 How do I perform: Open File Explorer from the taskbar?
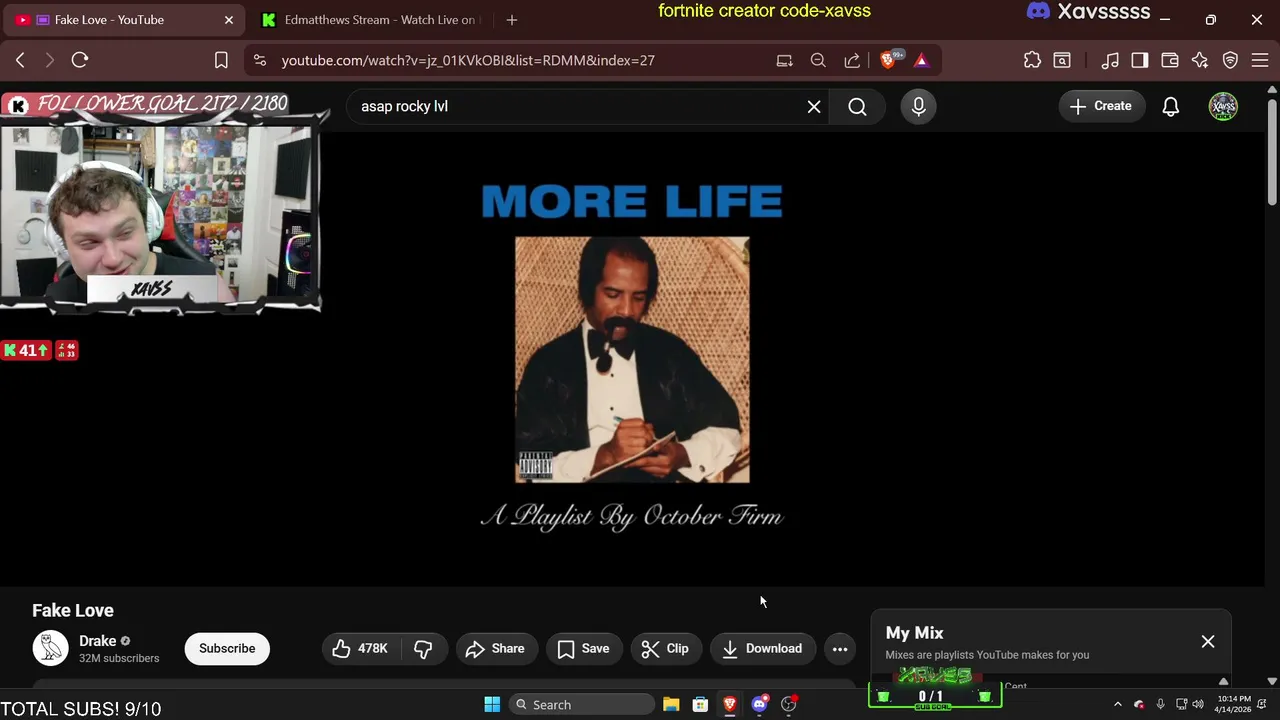pyautogui.click(x=671, y=704)
